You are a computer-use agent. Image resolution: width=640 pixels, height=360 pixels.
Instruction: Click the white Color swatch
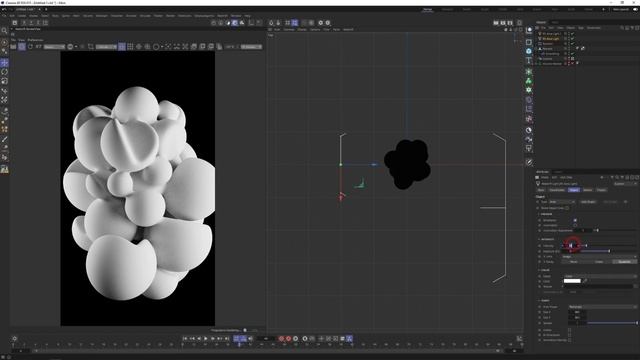(x=572, y=281)
